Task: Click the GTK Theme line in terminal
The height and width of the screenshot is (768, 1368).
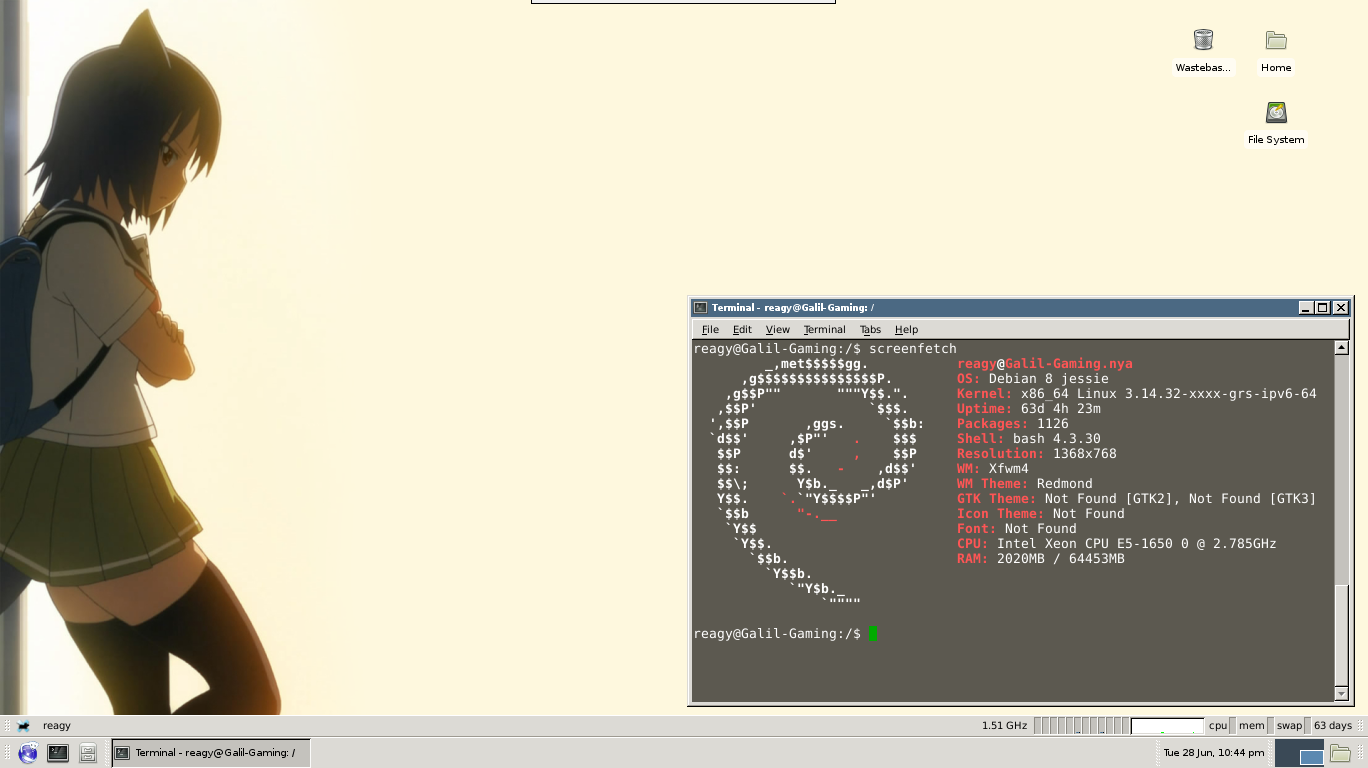Action: tap(1137, 499)
